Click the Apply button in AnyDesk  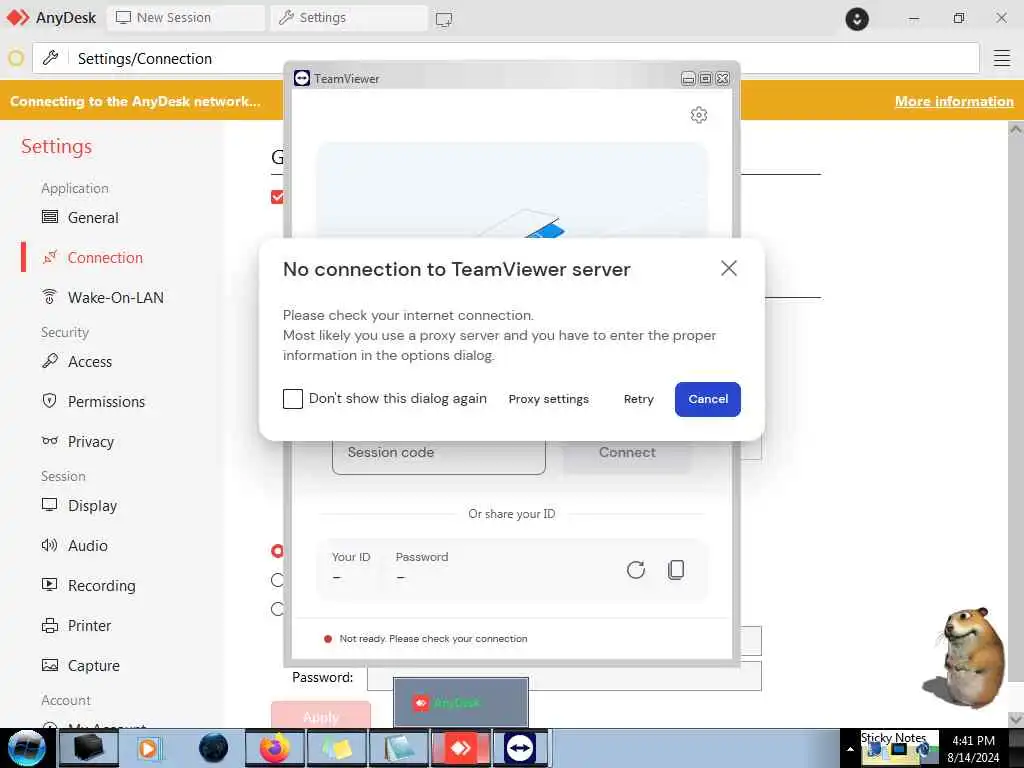(321, 715)
